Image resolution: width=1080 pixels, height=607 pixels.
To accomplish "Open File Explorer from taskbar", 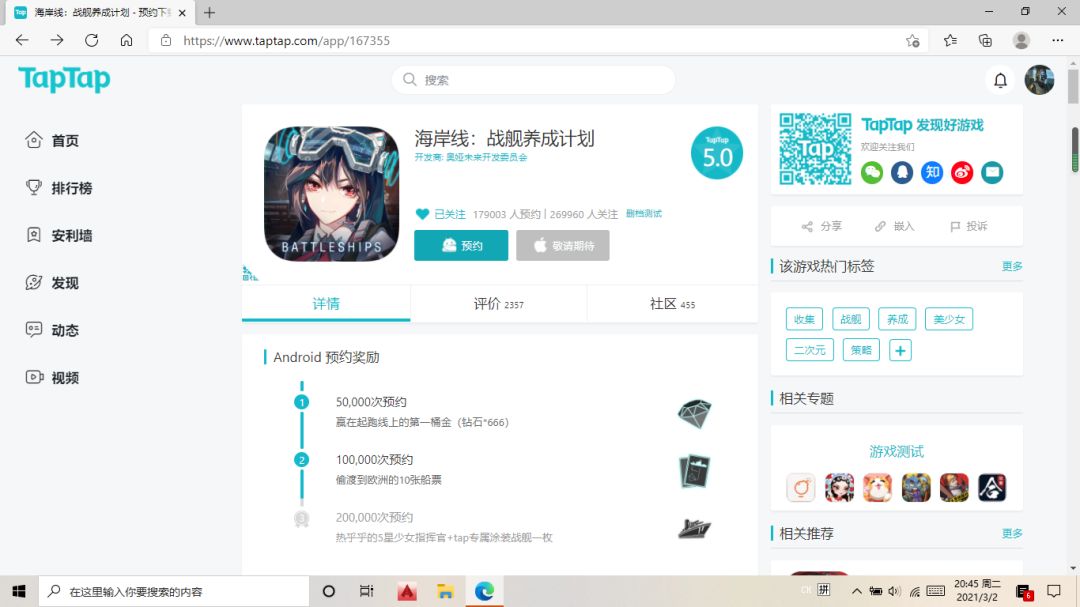I will (x=446, y=591).
